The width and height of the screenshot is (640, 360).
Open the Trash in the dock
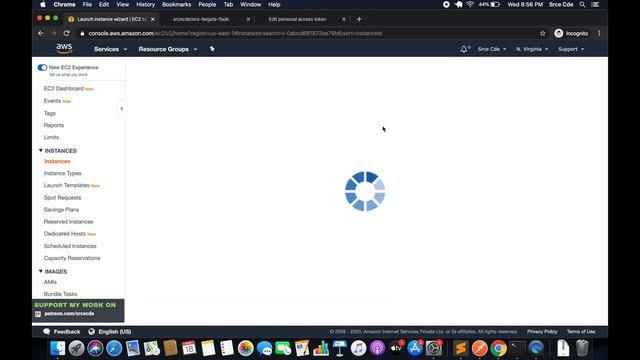582,348
